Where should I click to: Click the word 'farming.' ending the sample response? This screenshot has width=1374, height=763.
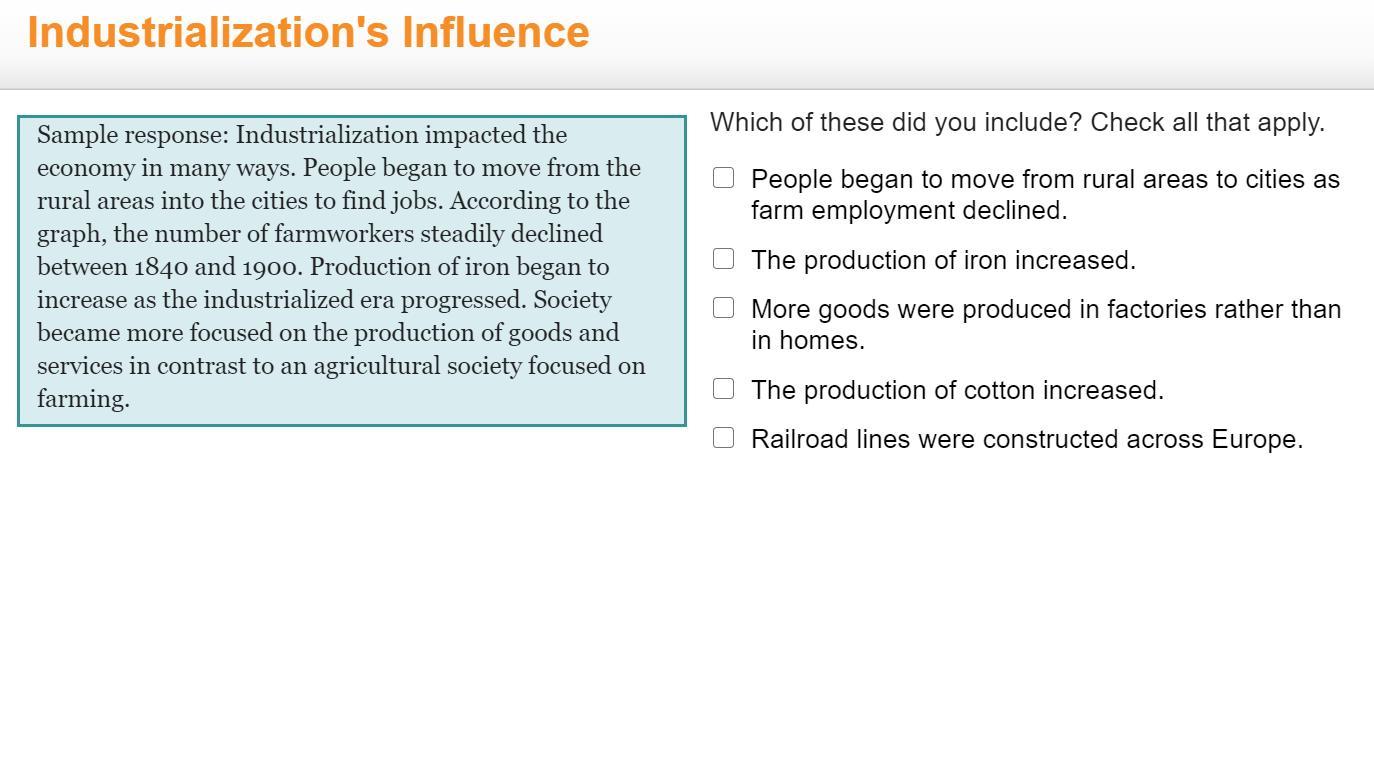tap(83, 399)
